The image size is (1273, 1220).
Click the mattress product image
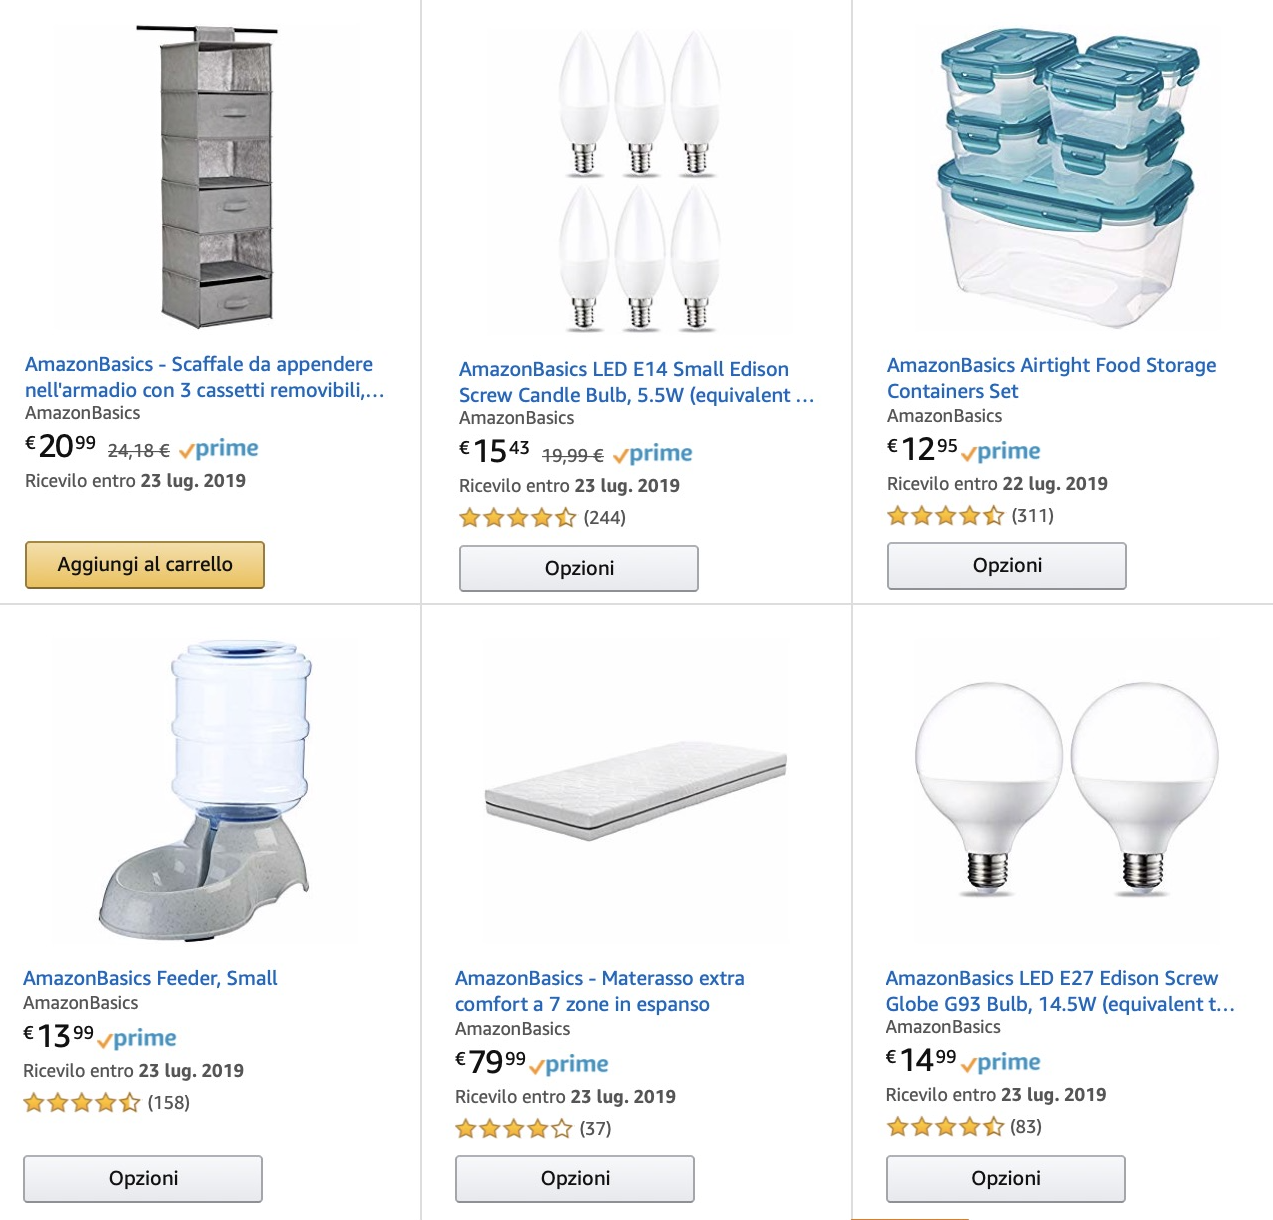pyautogui.click(x=636, y=790)
